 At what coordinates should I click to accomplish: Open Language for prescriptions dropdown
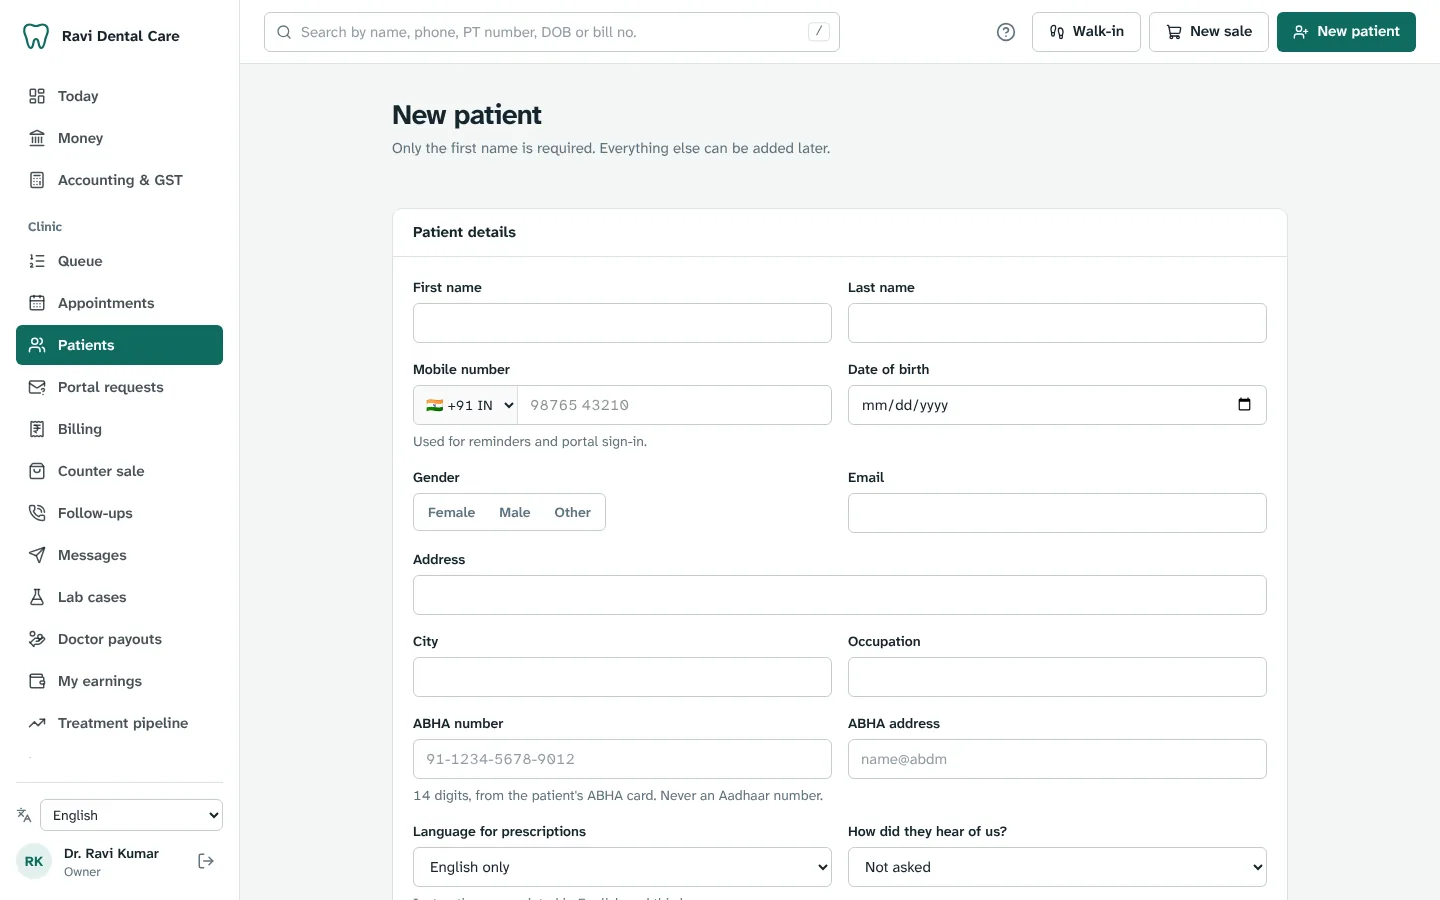[x=622, y=867]
